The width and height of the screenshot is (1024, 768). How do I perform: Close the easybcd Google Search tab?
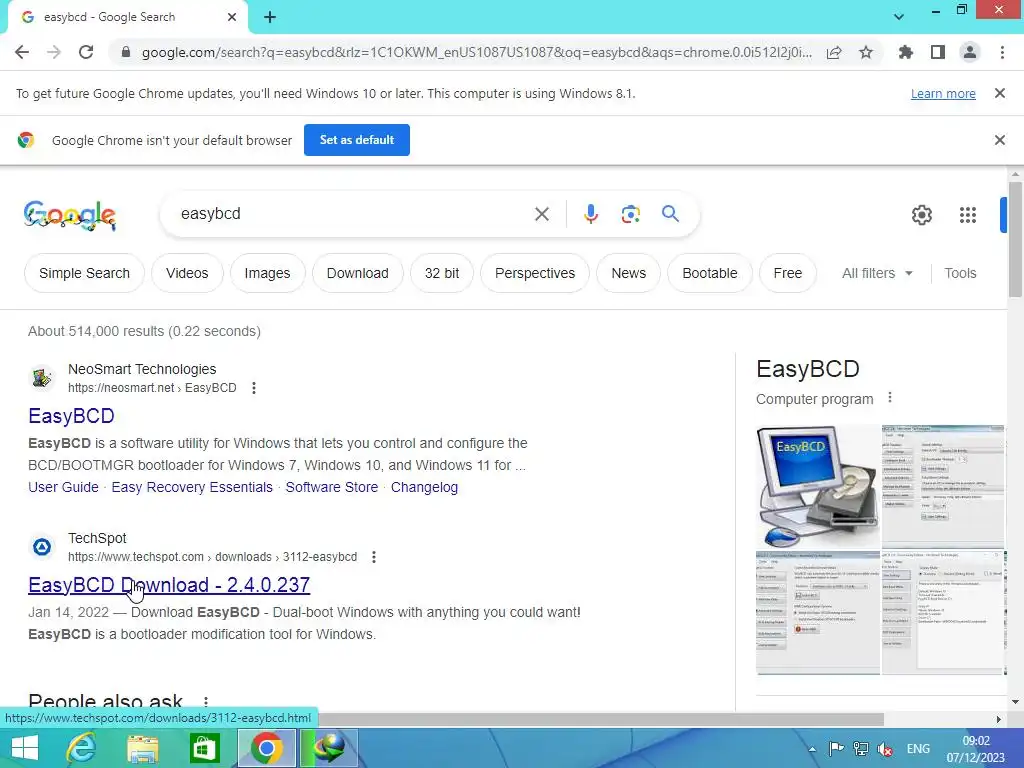pyautogui.click(x=232, y=17)
